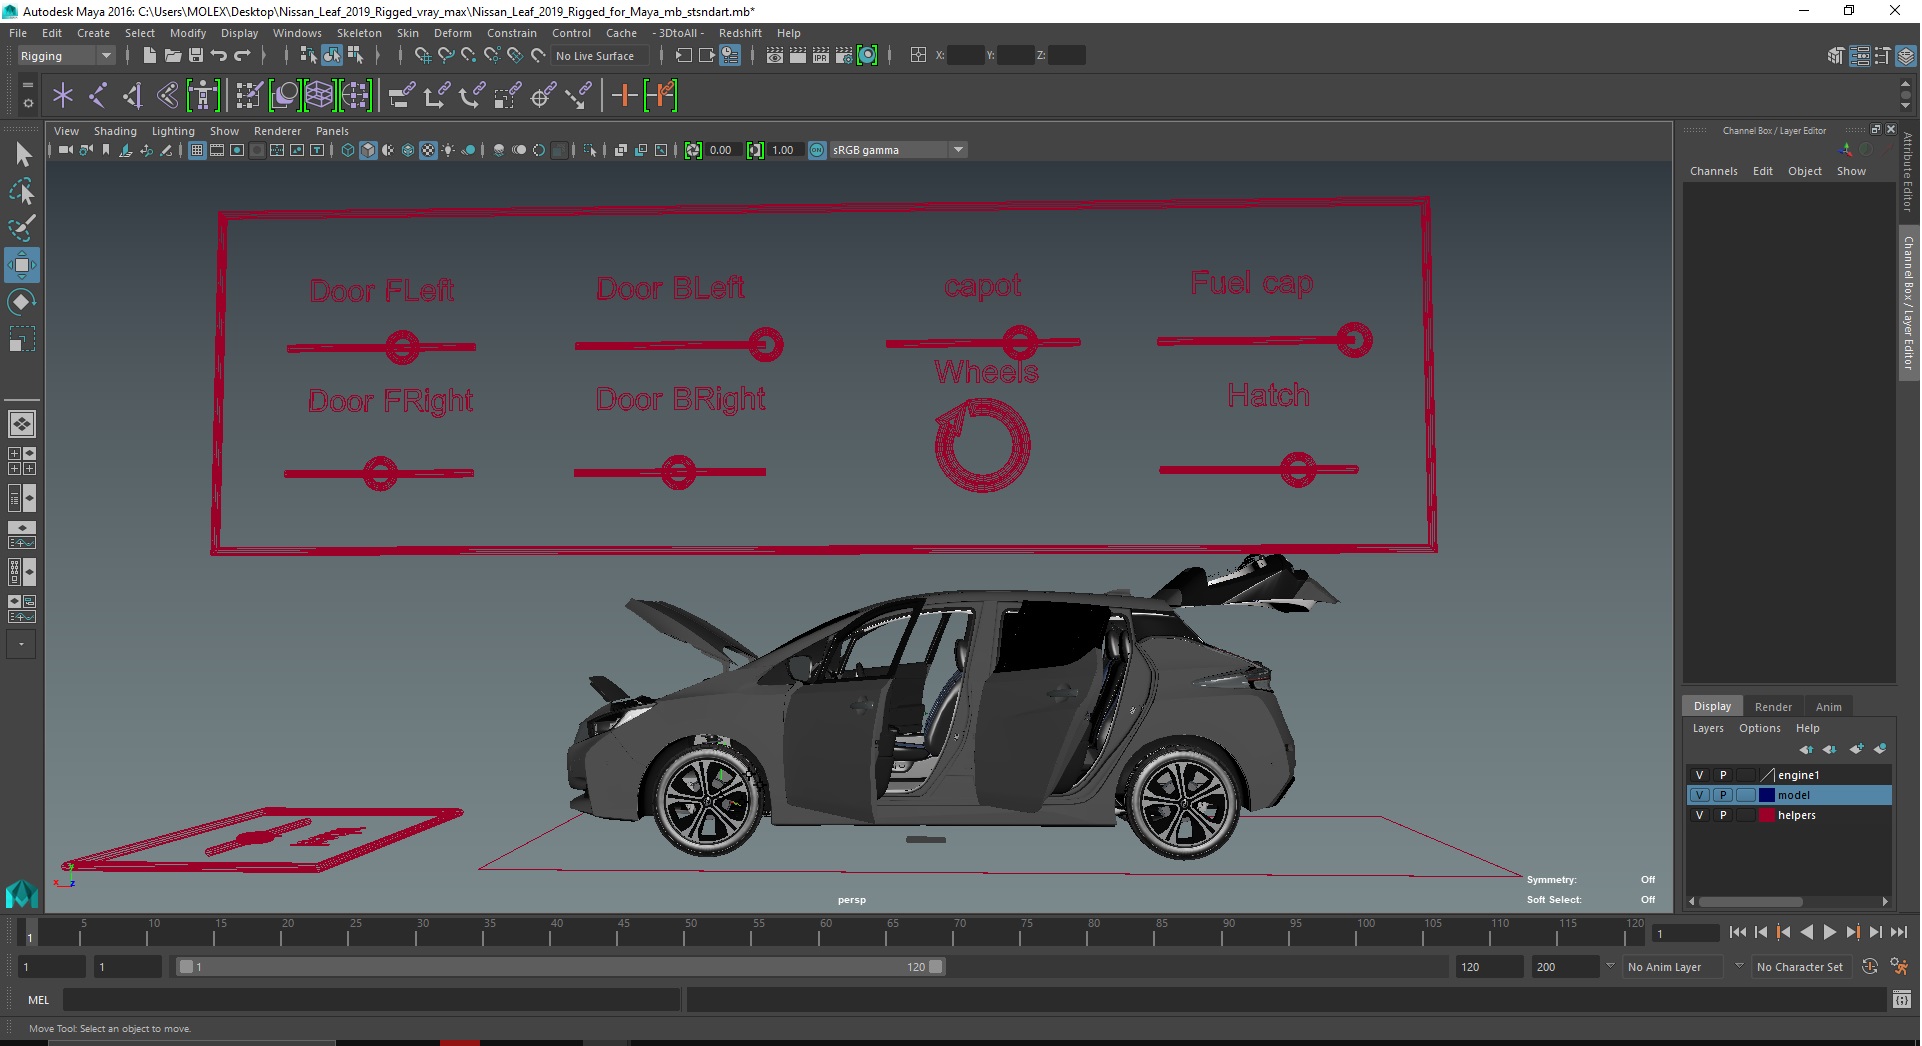The image size is (1922, 1046).
Task: Open the Channels menu in Channel Box
Action: pyautogui.click(x=1714, y=172)
